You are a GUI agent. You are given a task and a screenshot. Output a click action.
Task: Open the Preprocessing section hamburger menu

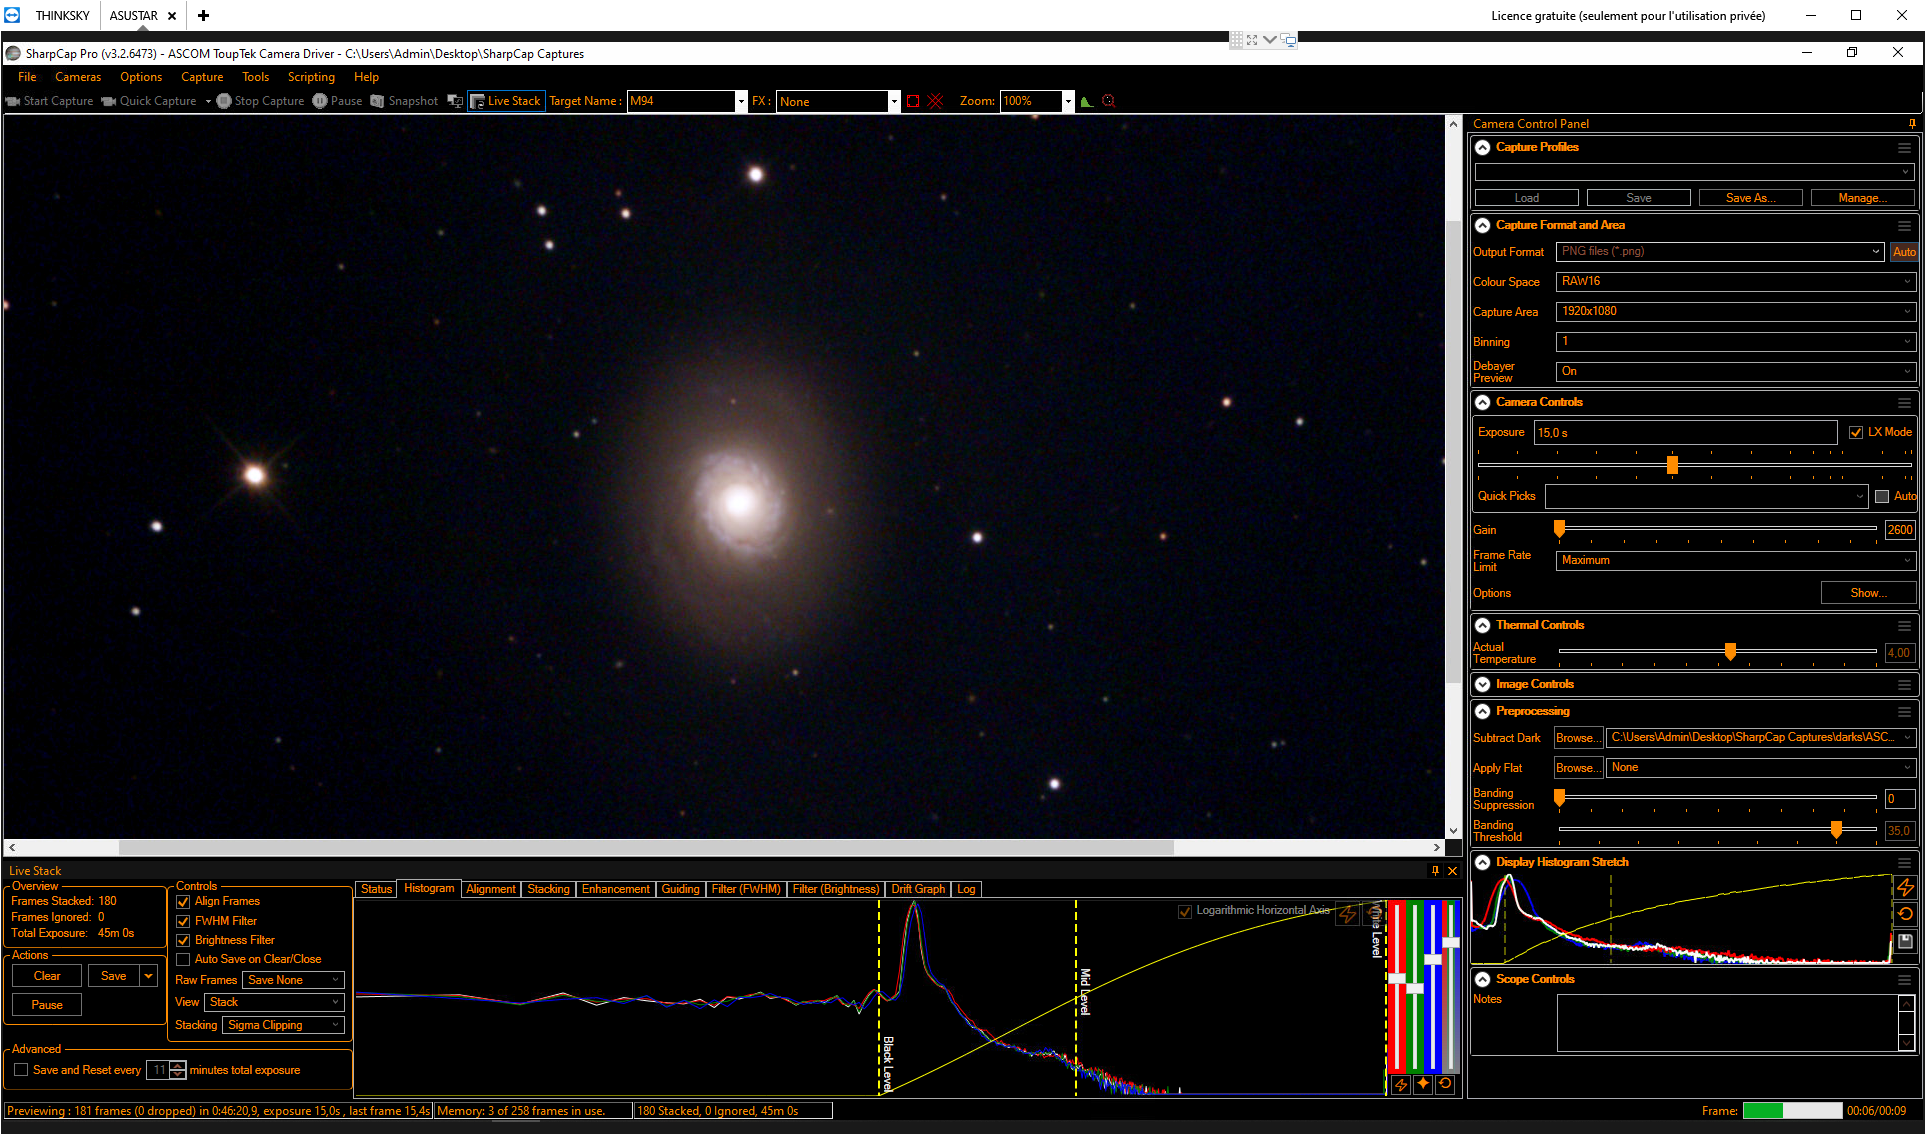pyautogui.click(x=1904, y=712)
